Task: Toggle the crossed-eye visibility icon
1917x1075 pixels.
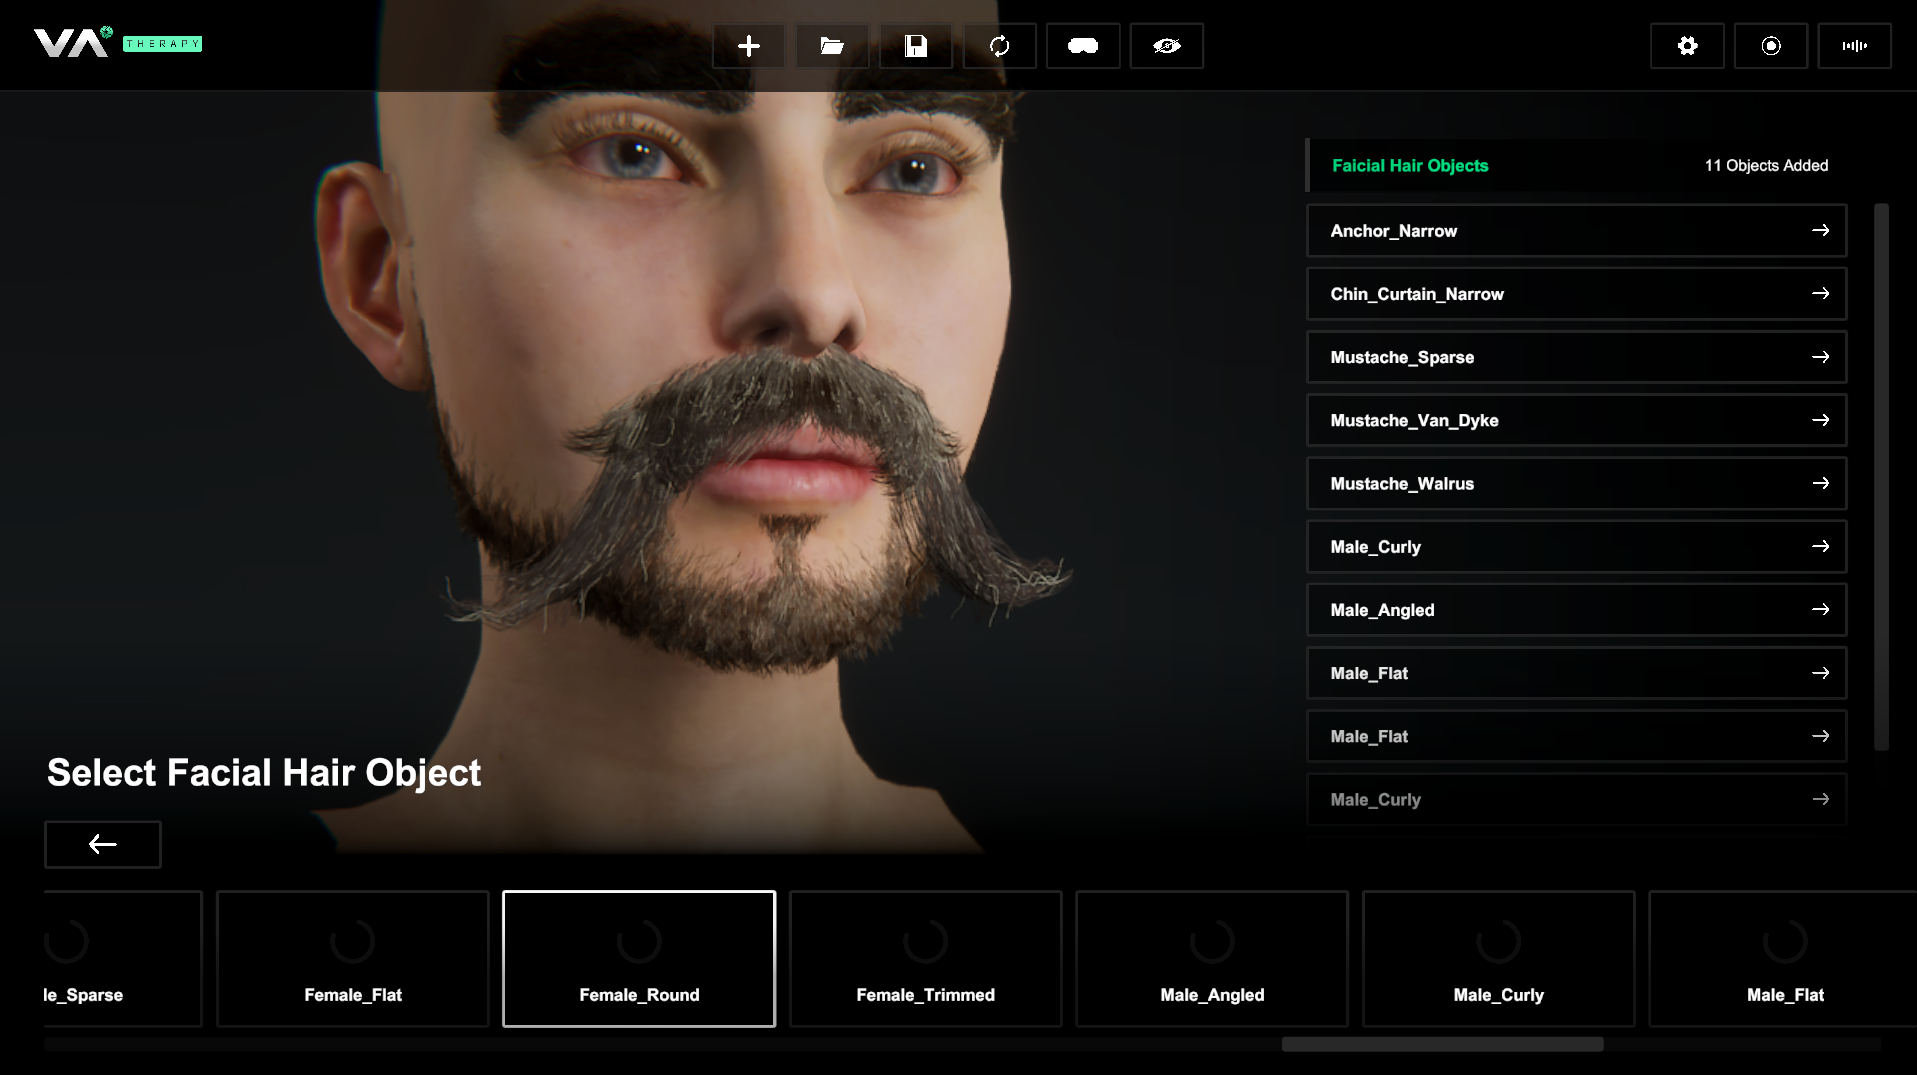Action: point(1166,46)
